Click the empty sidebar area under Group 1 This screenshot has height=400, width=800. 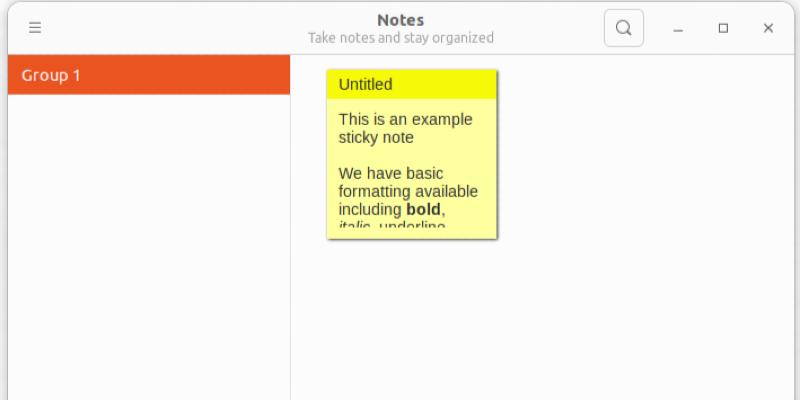(x=149, y=250)
